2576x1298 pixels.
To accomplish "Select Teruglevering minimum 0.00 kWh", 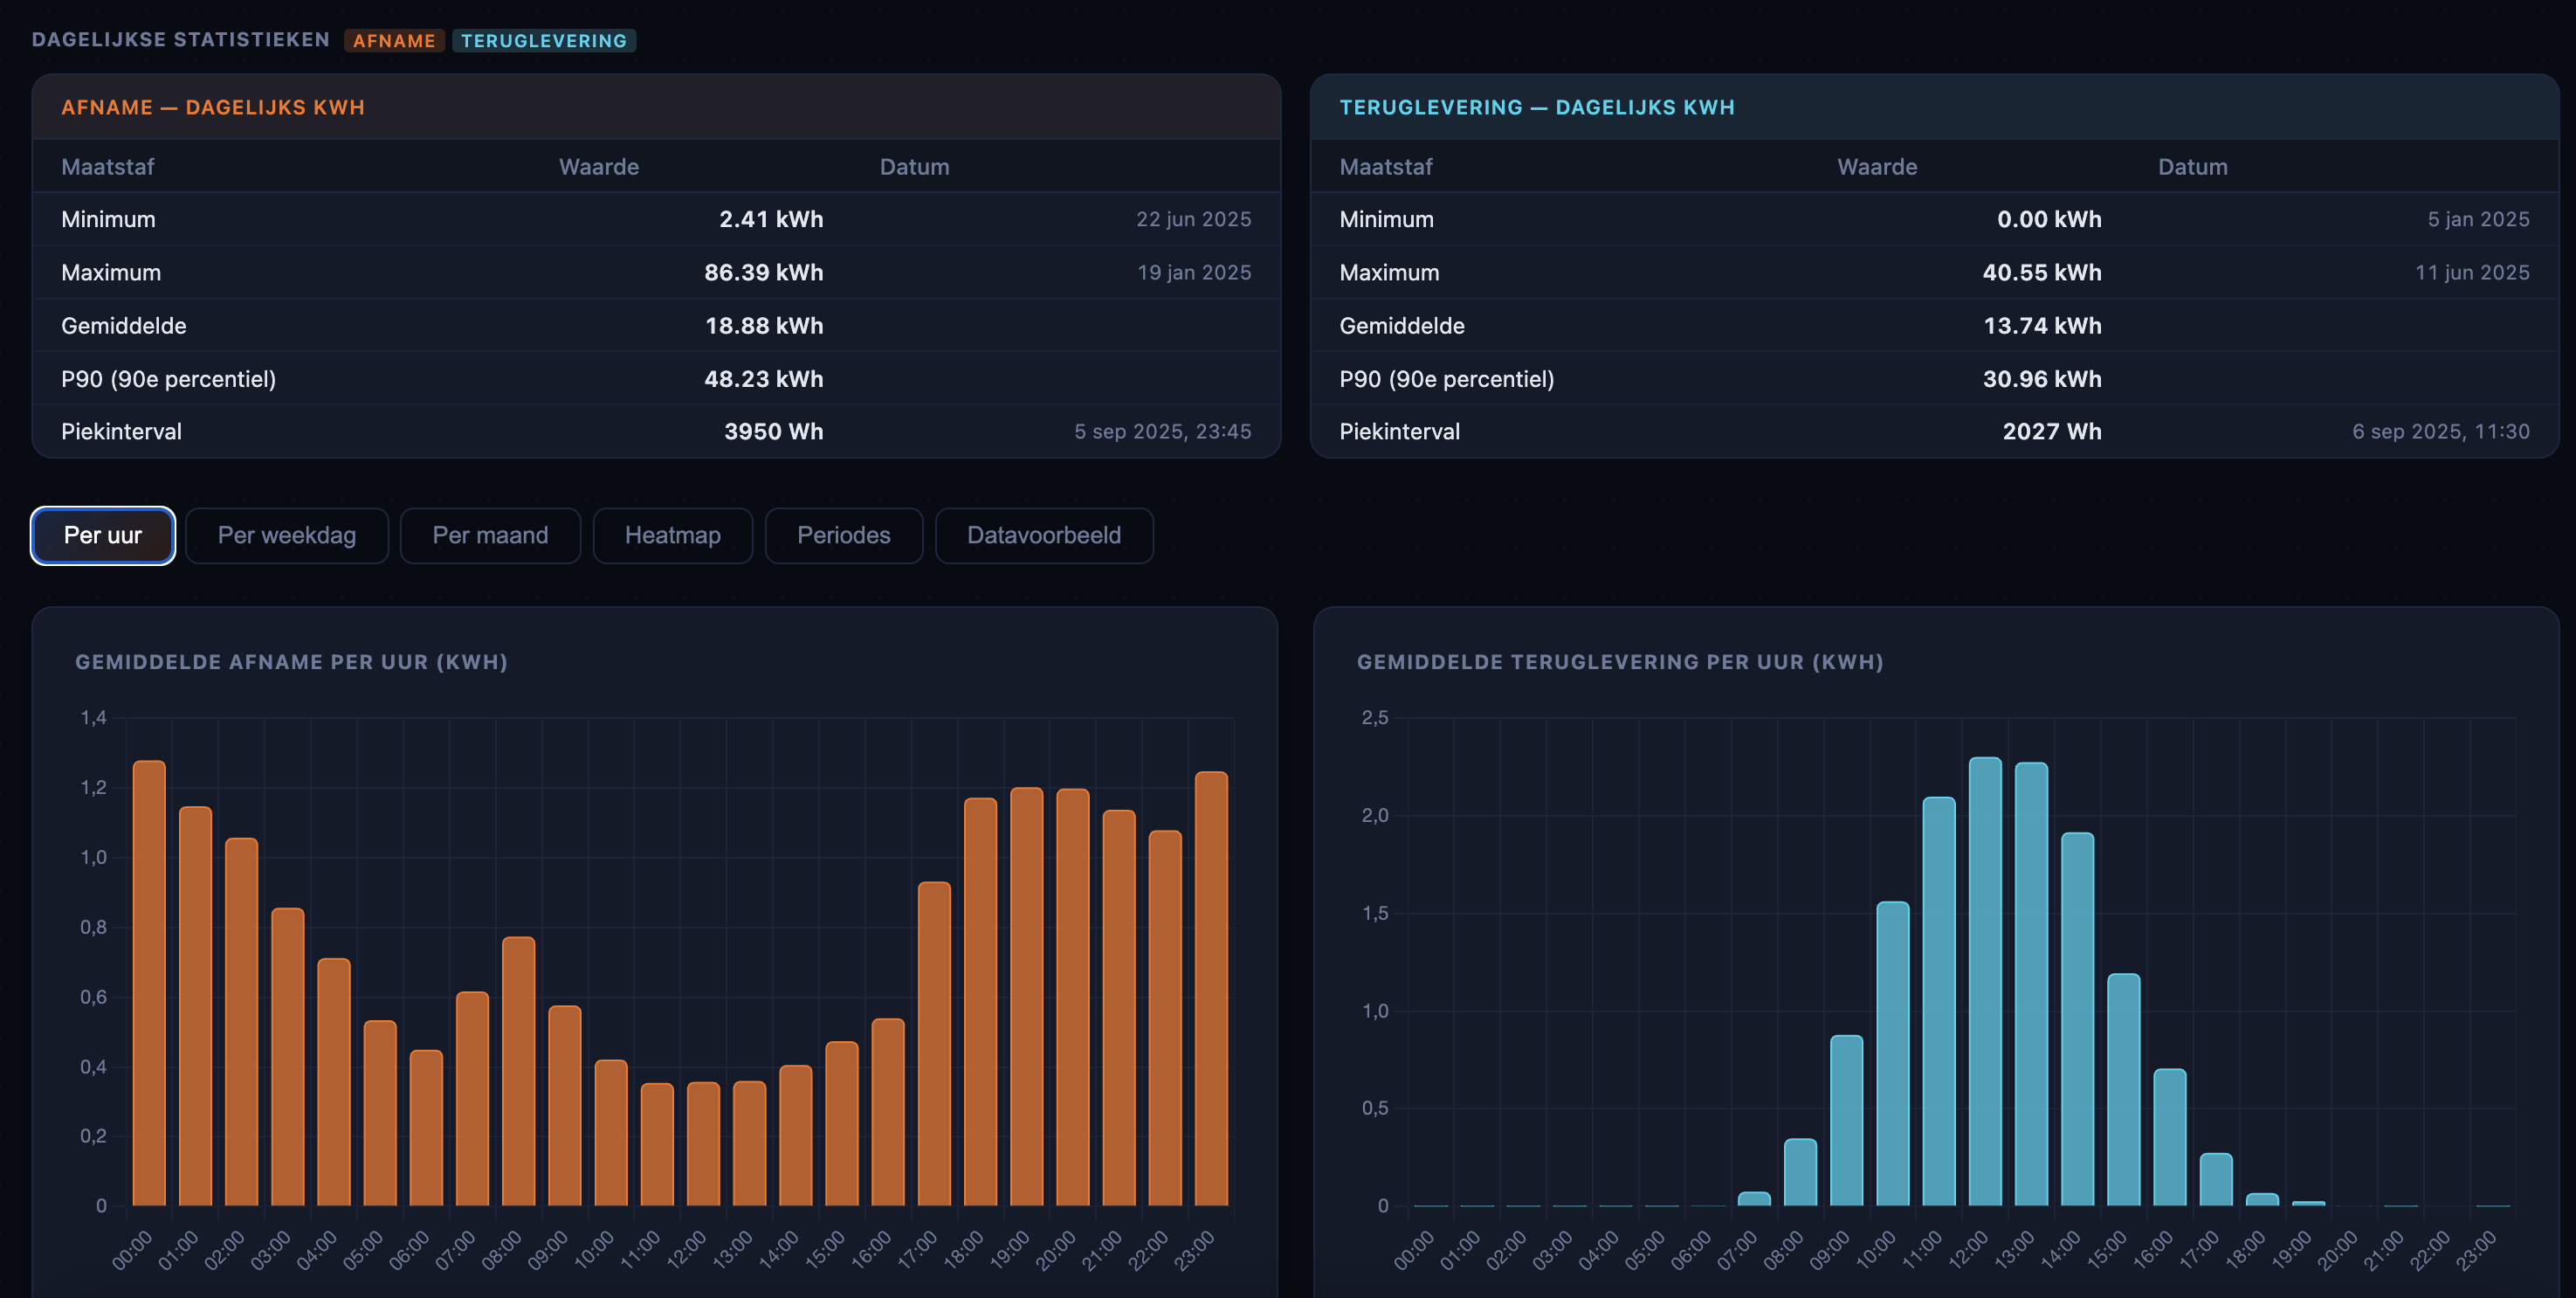I will [2049, 219].
